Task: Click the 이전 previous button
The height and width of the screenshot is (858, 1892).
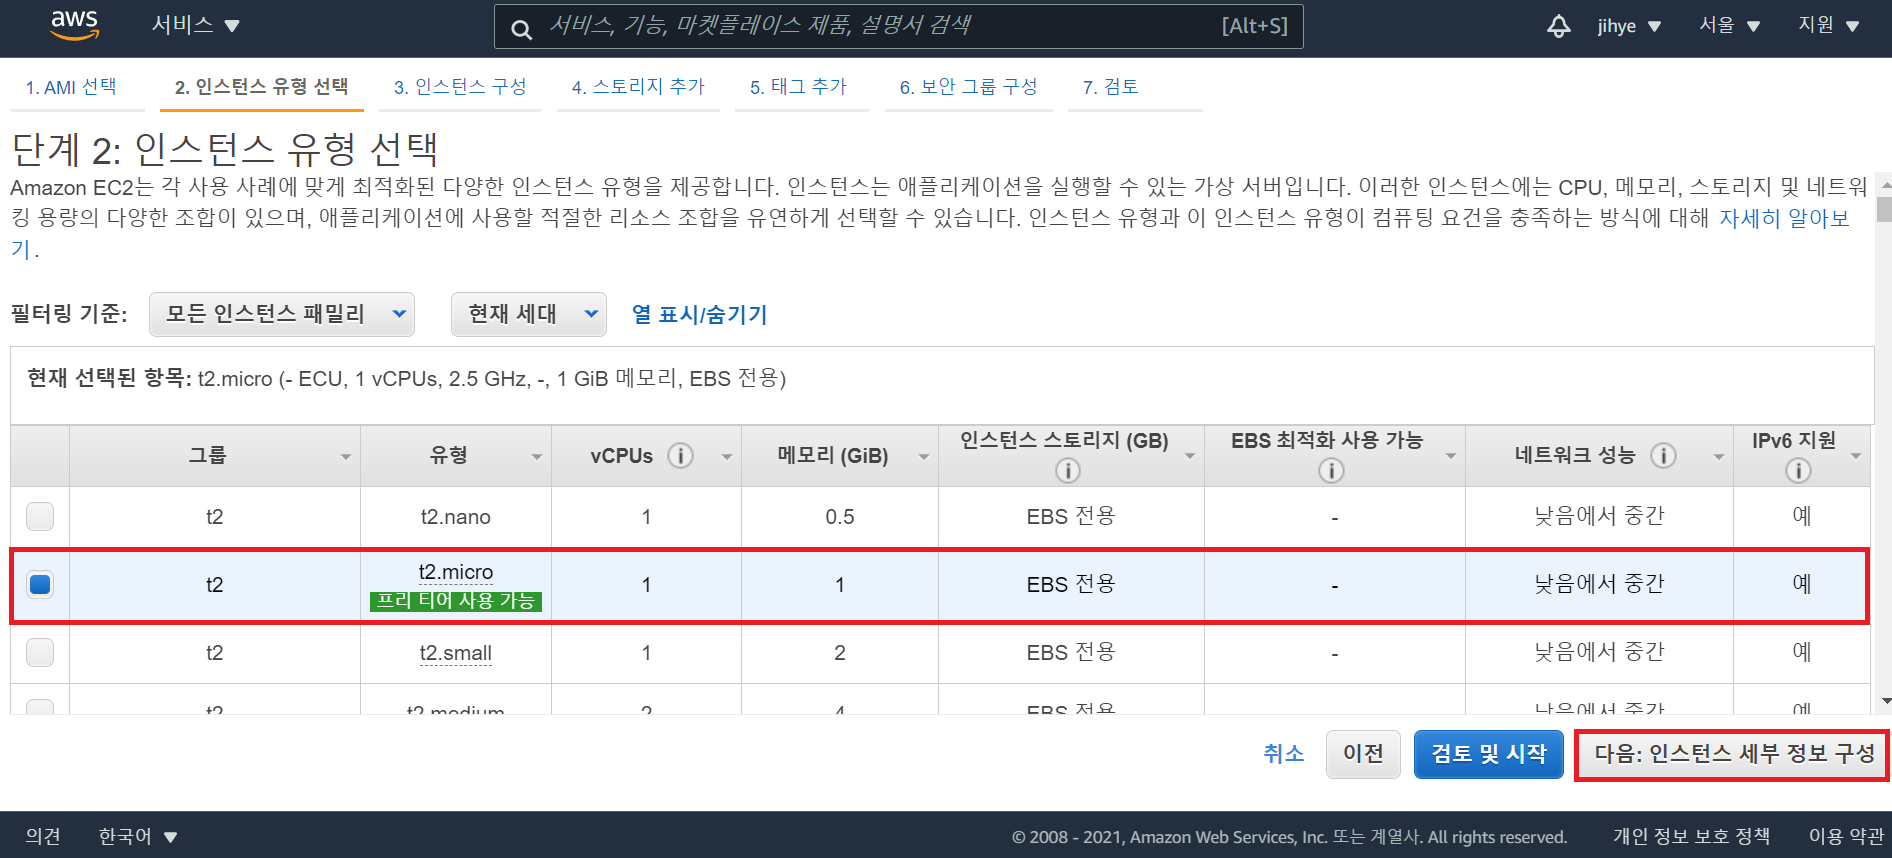Action: 1363,754
